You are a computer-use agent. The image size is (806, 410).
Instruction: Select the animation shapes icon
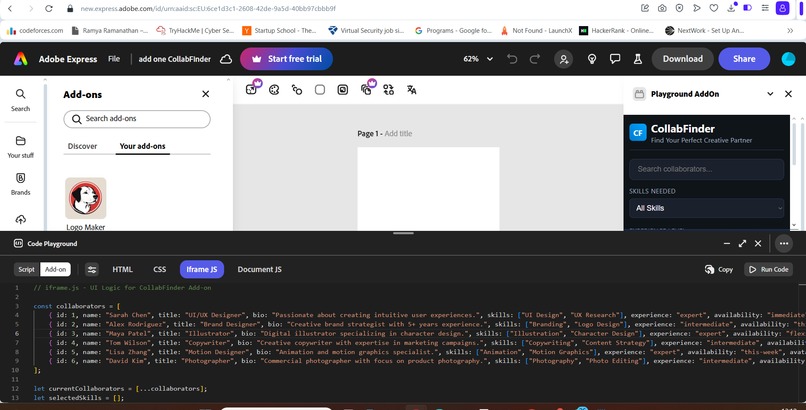pos(297,90)
